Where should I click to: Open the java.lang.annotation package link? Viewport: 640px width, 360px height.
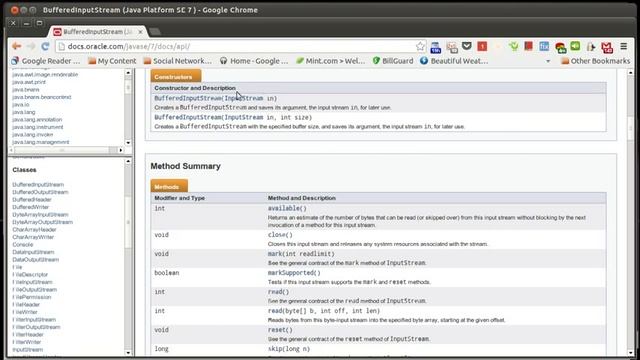(x=37, y=120)
